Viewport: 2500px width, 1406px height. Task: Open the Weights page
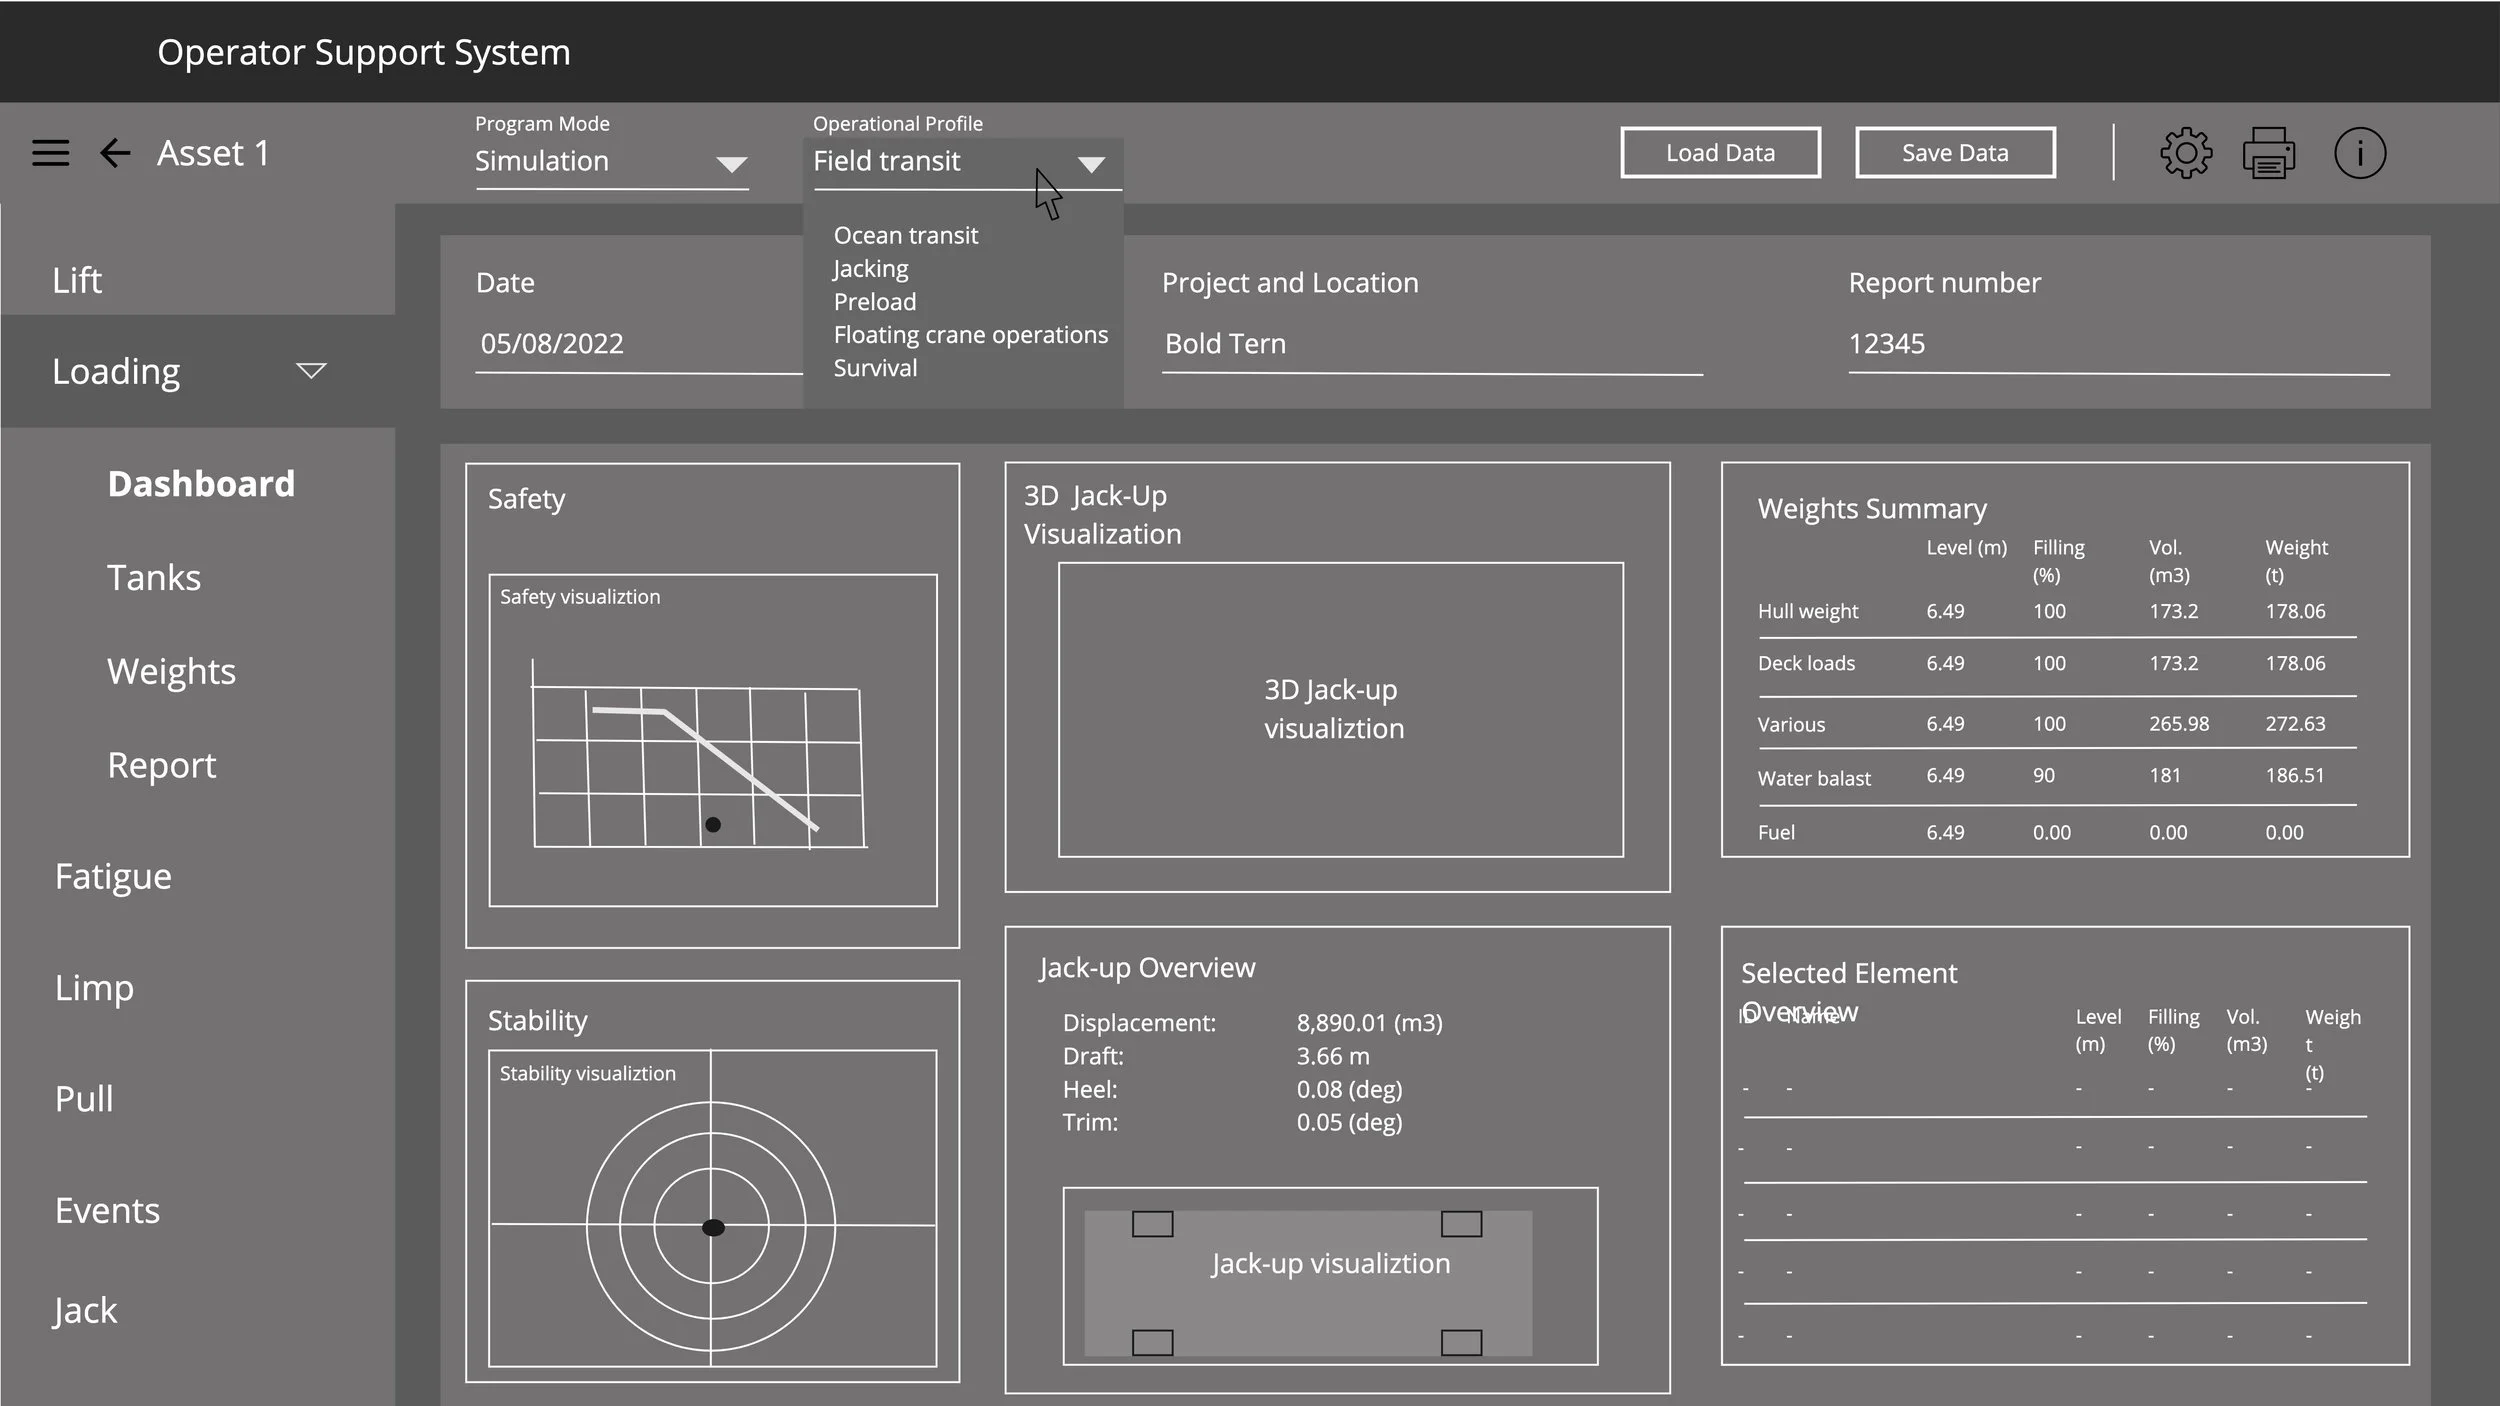171,671
